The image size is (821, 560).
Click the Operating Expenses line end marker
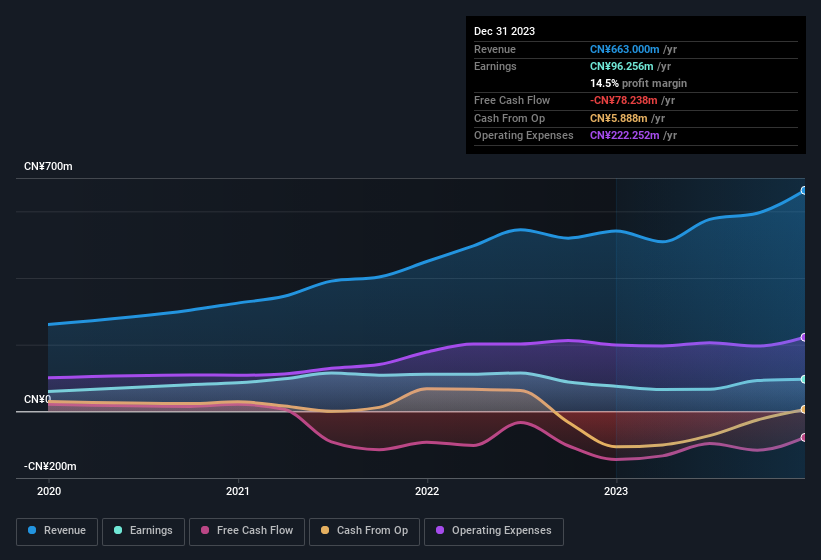coord(804,338)
